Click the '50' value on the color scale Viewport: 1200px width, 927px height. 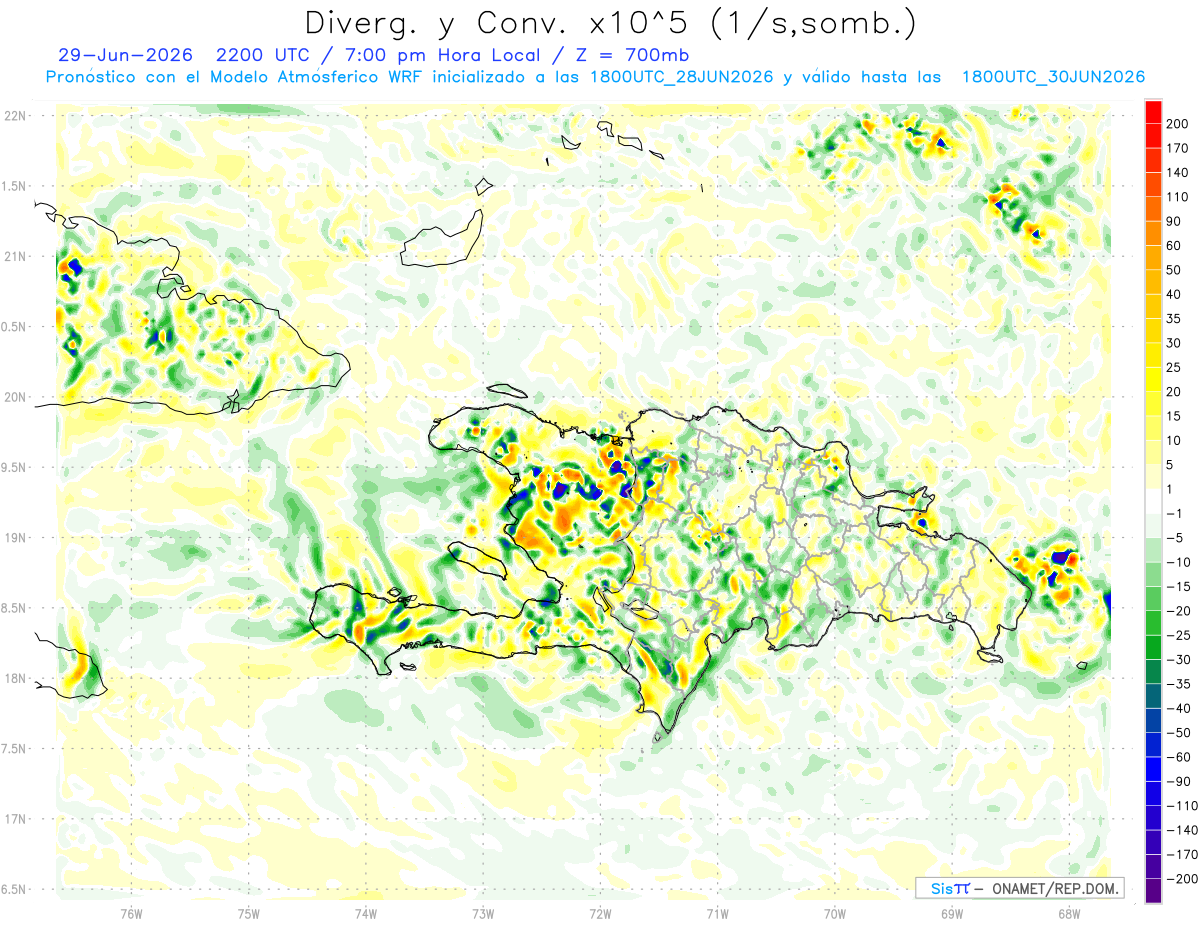point(1174,270)
